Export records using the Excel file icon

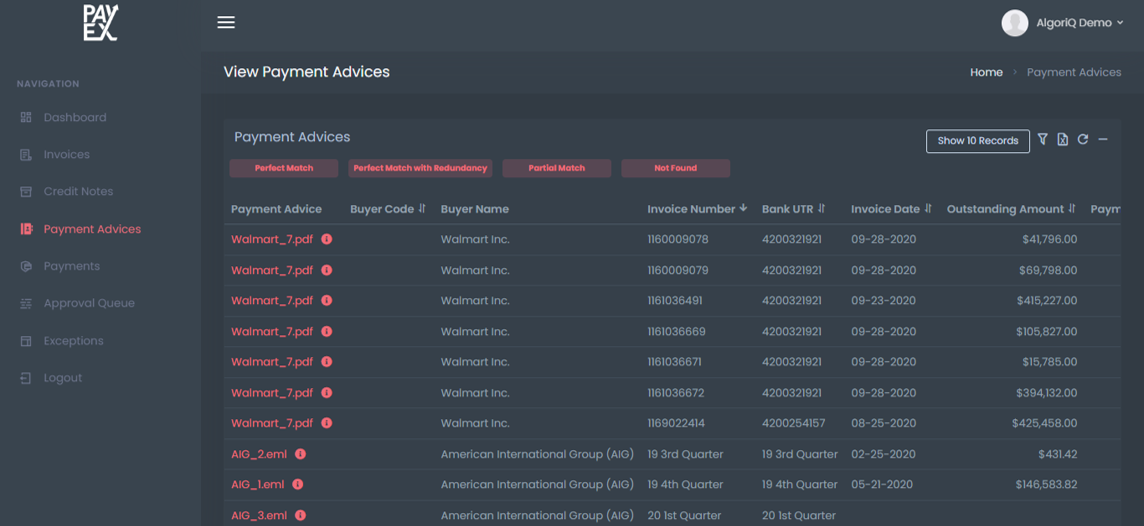1062,140
